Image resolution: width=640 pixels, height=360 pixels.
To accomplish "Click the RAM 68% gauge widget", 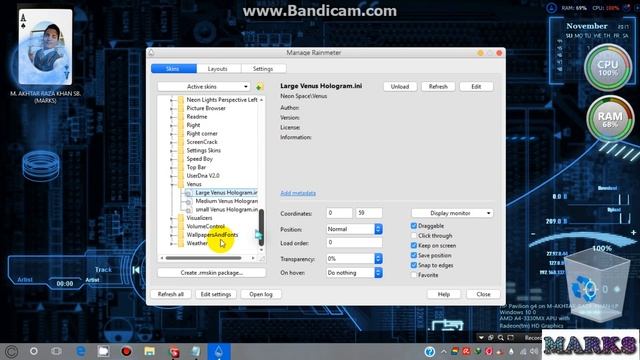I will click(610, 119).
